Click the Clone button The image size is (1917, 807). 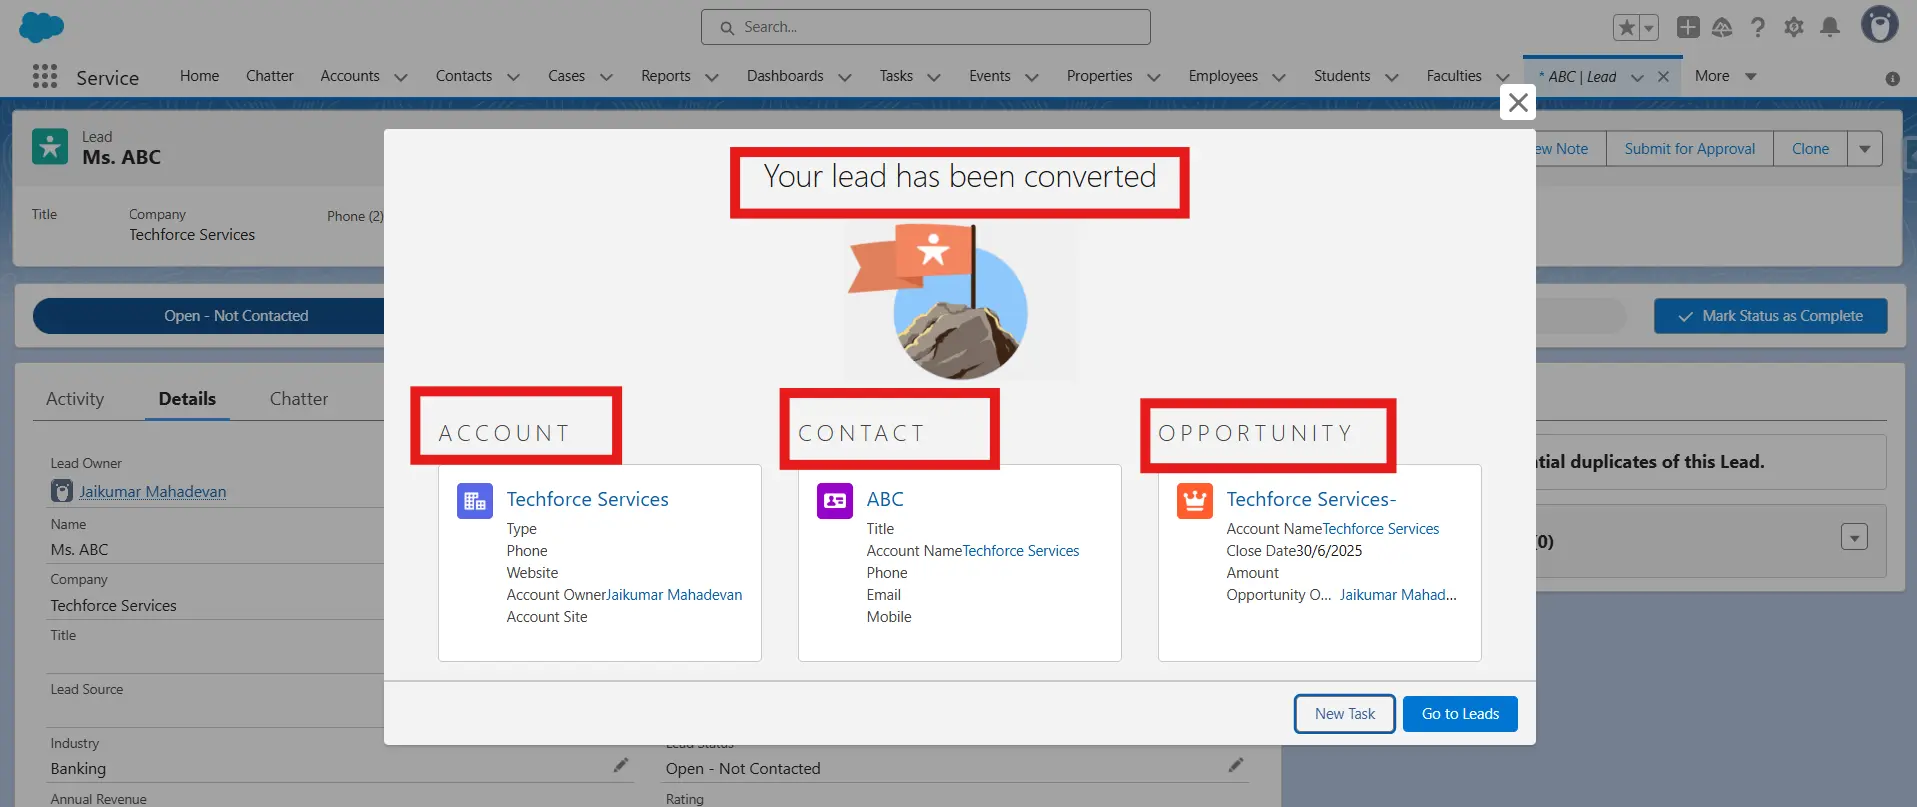click(x=1811, y=149)
